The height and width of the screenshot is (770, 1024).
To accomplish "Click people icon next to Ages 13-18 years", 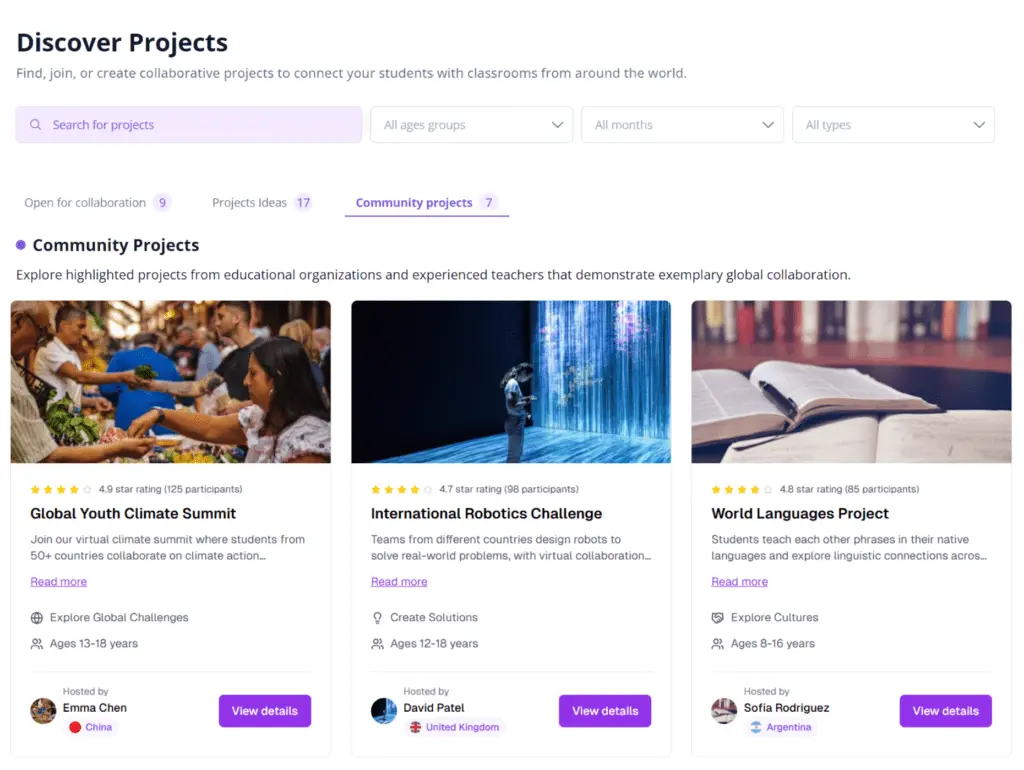I will tap(37, 643).
